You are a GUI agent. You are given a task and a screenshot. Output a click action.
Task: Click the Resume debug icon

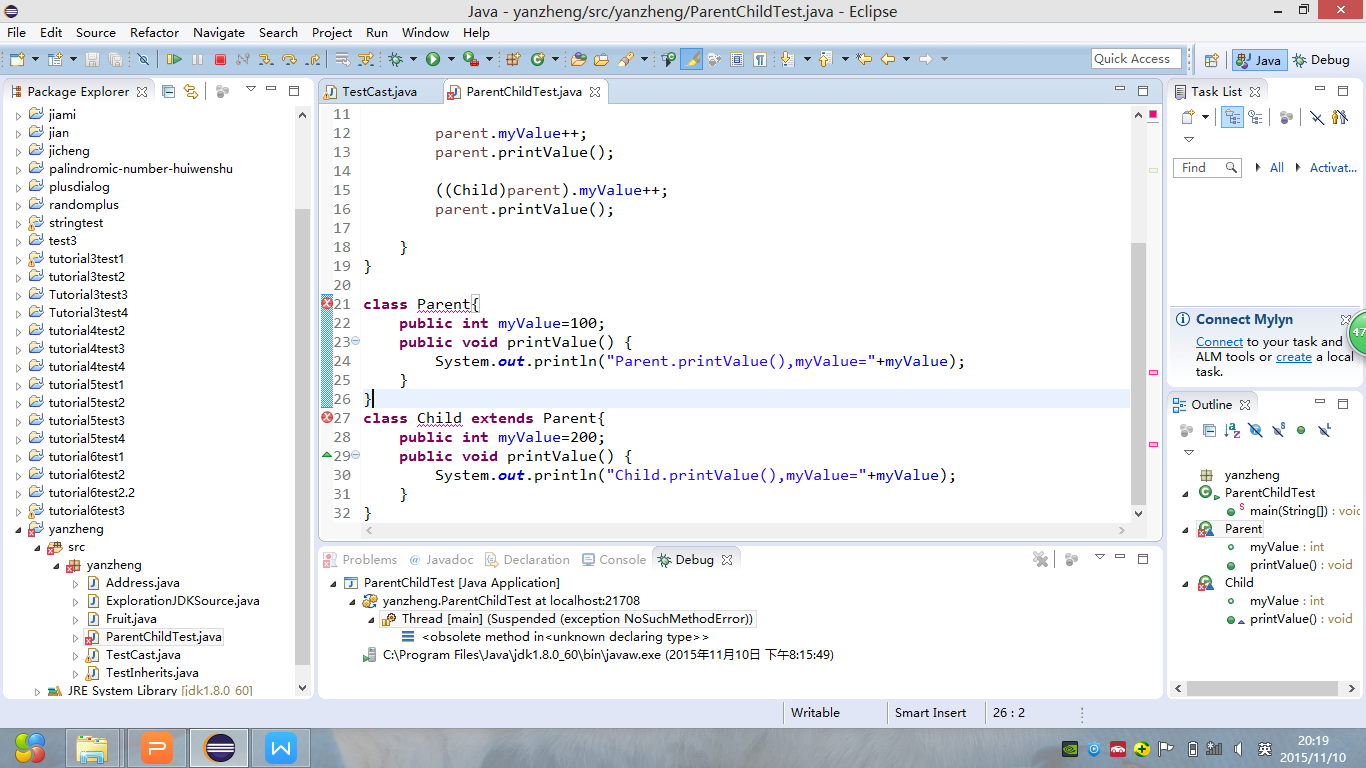174,59
